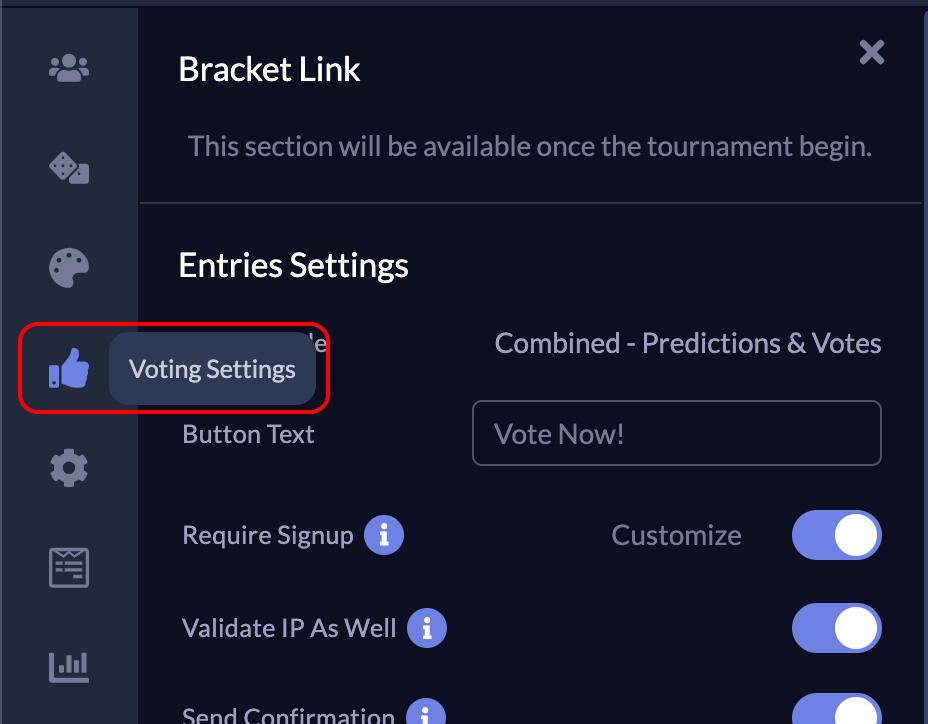Open the gear general settings icon

(x=68, y=467)
